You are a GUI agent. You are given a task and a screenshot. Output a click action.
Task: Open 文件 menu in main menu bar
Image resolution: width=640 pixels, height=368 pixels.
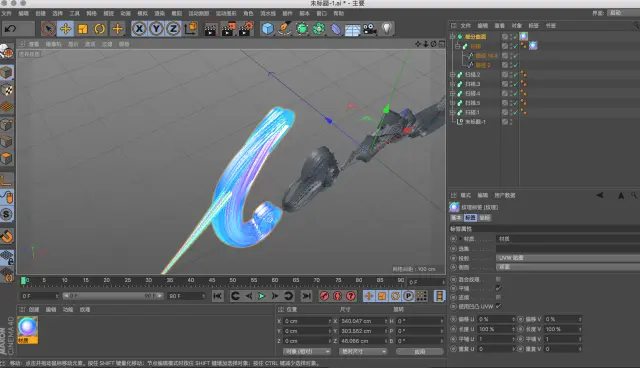coord(7,13)
